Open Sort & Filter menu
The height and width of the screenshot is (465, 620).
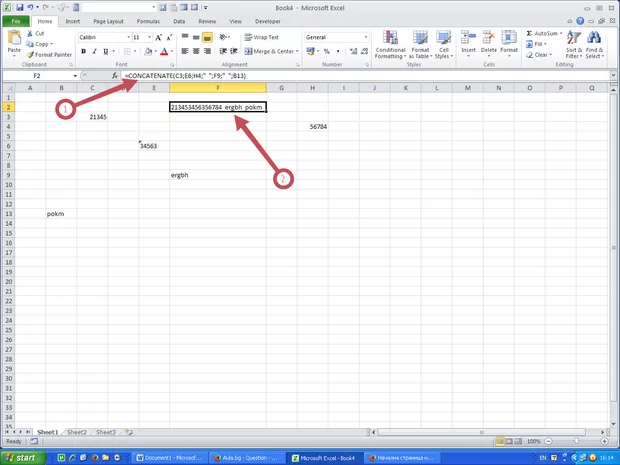(574, 45)
